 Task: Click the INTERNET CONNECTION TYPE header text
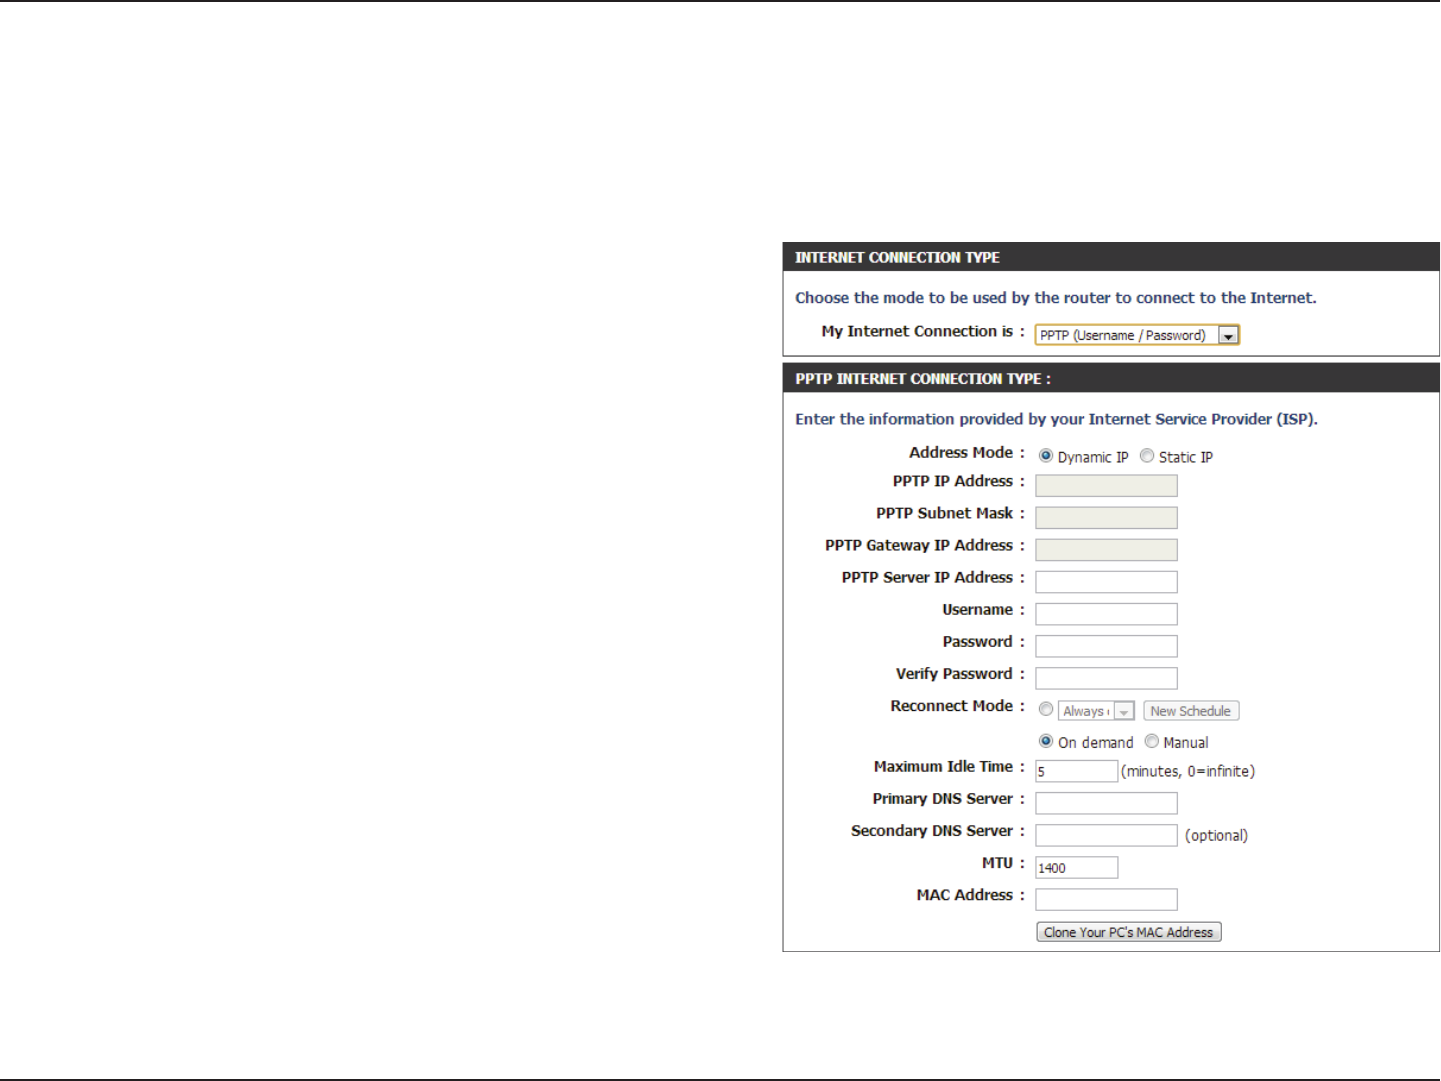(897, 258)
